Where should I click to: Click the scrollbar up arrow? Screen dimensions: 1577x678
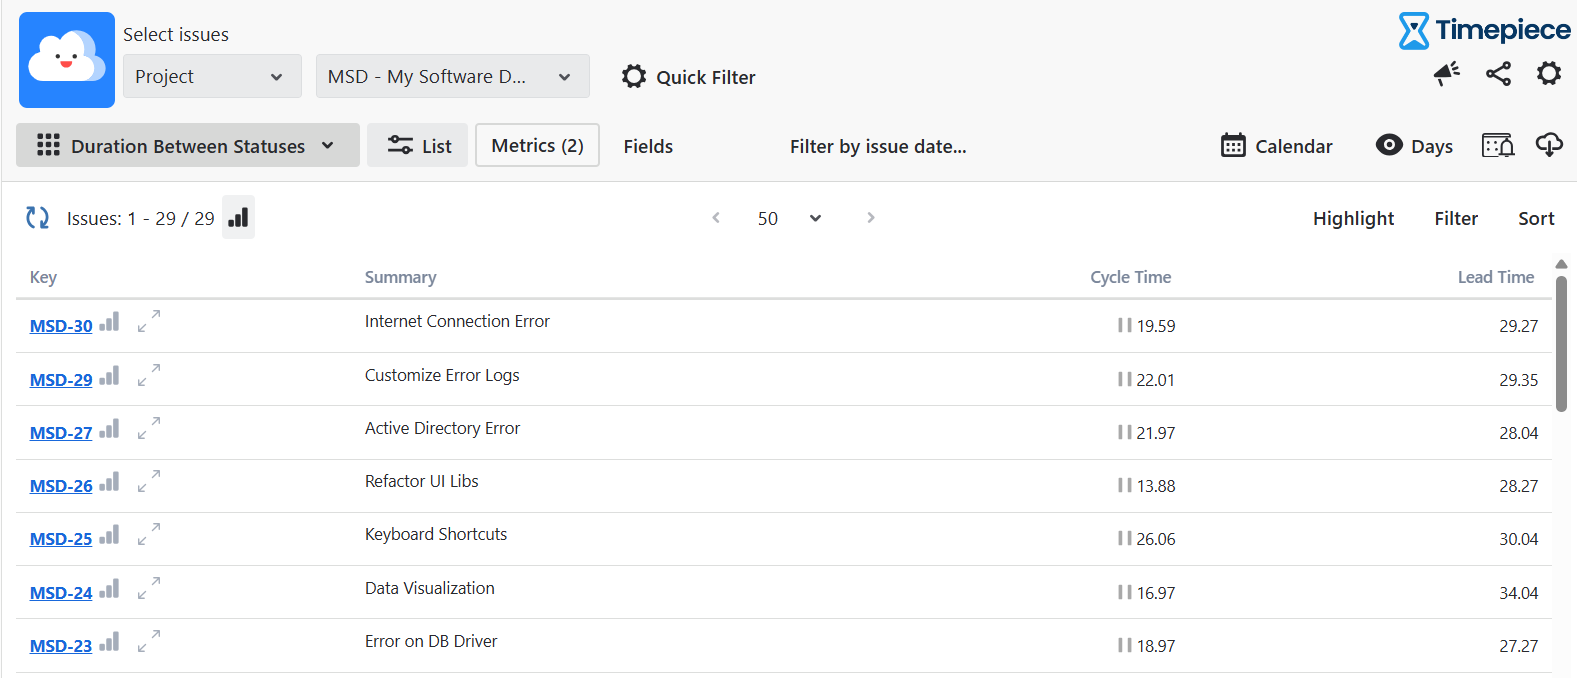coord(1561,264)
